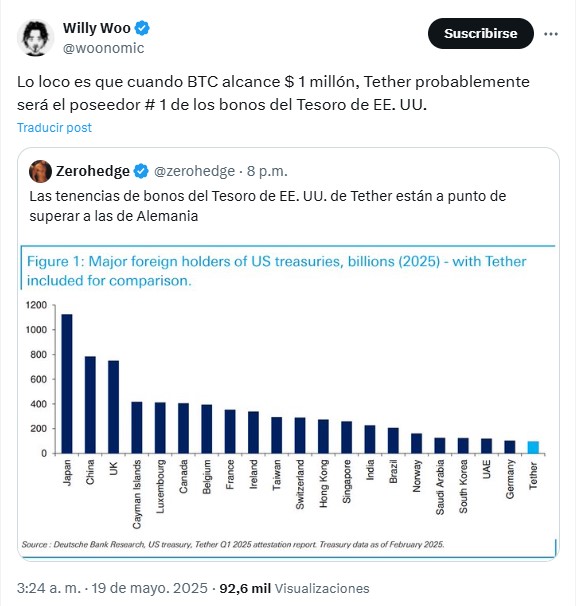Open the @zerohedge handle

194,171
